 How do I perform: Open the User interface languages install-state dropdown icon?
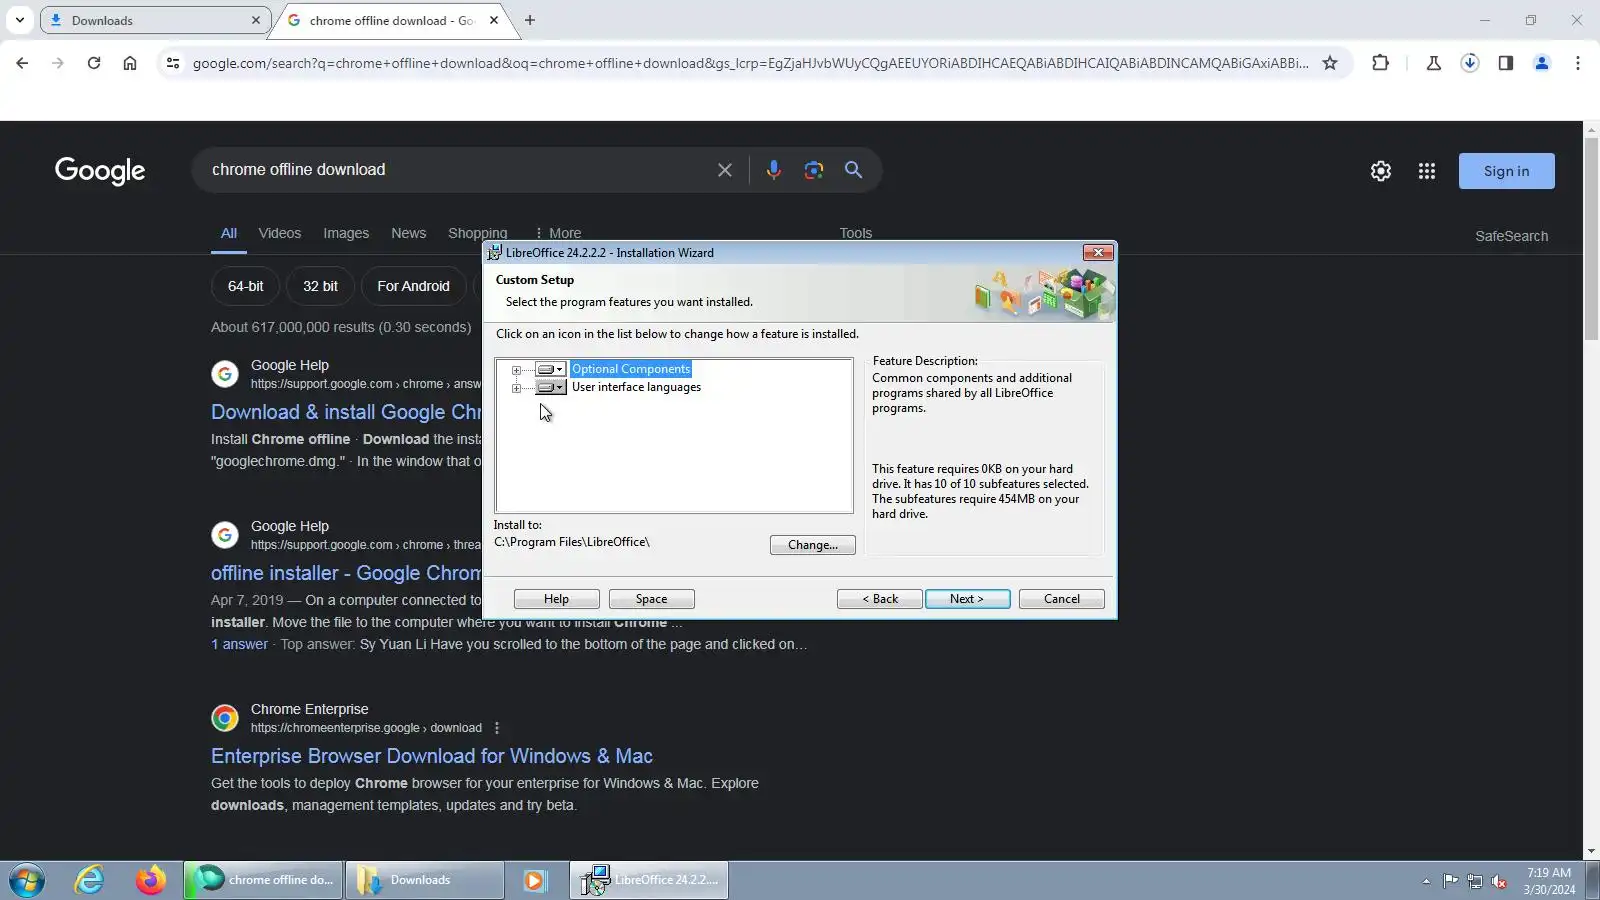tap(550, 387)
